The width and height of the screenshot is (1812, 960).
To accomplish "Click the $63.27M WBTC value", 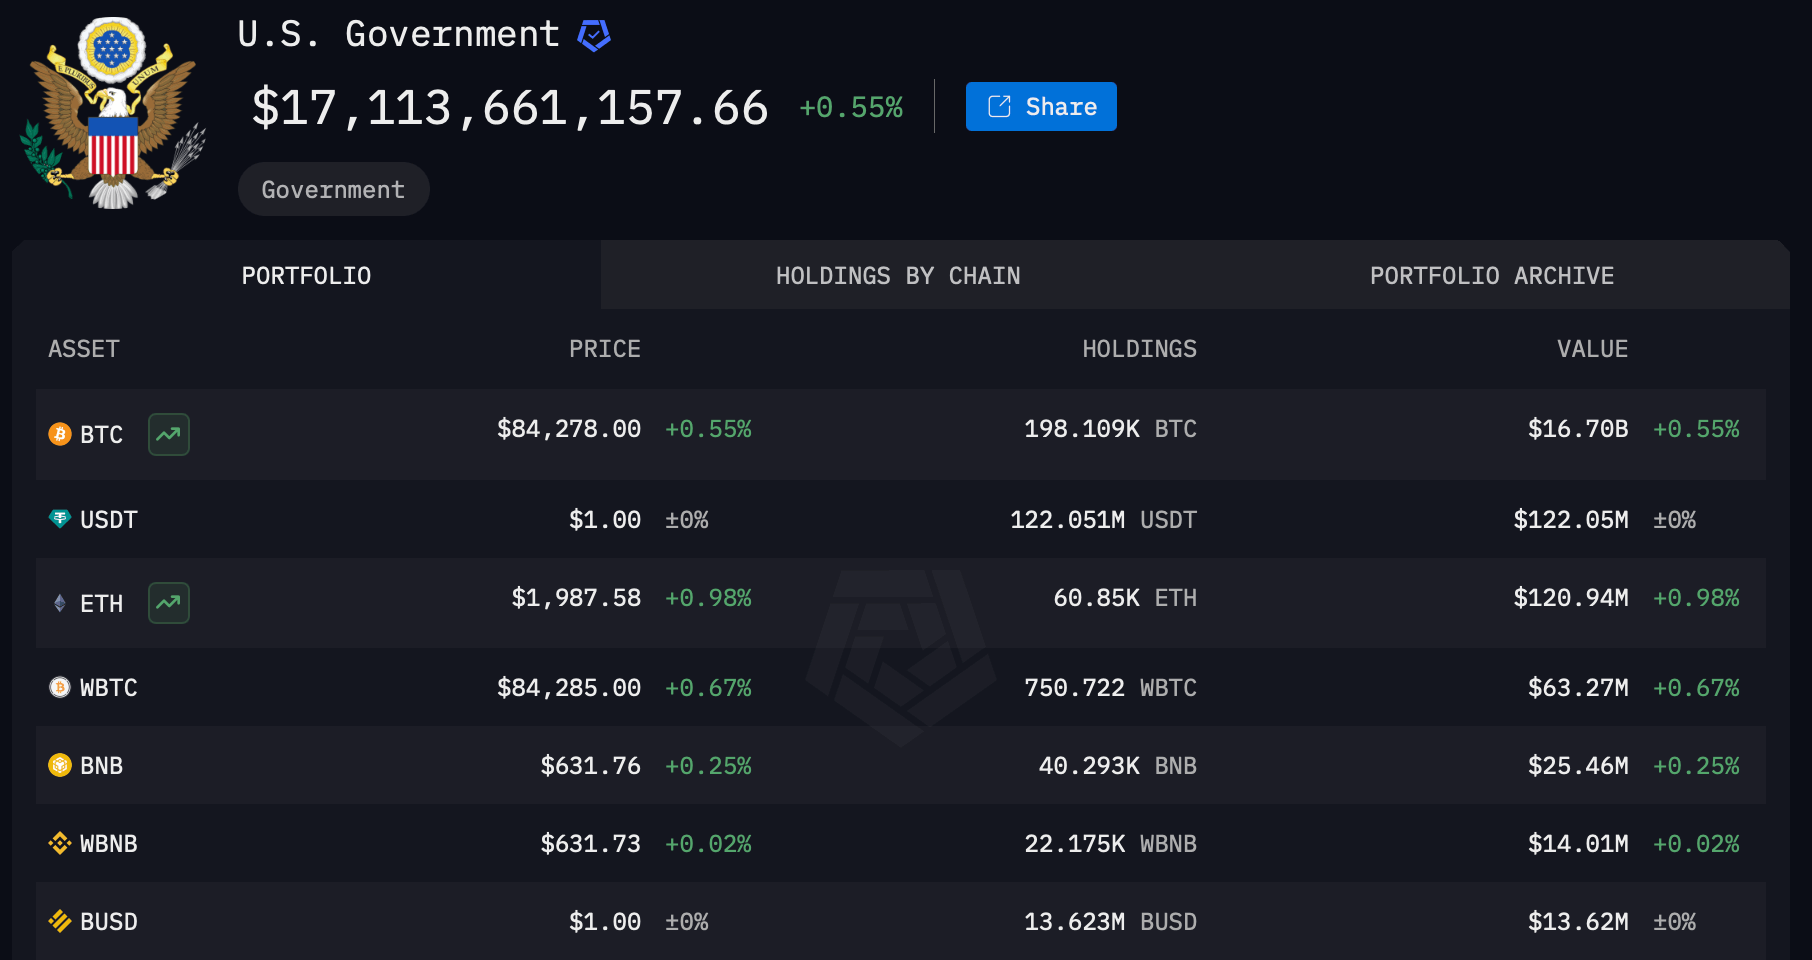I will click(1578, 688).
